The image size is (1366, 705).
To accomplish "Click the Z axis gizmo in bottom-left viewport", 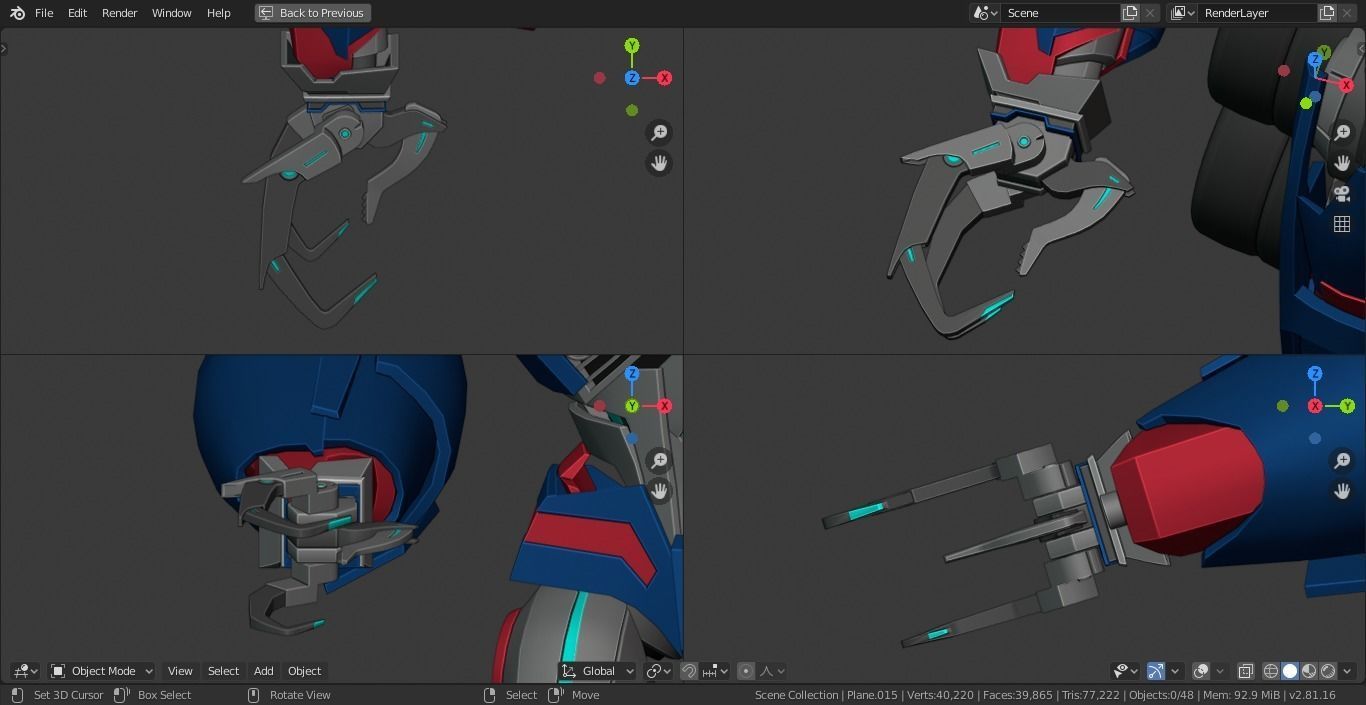I will pyautogui.click(x=632, y=374).
